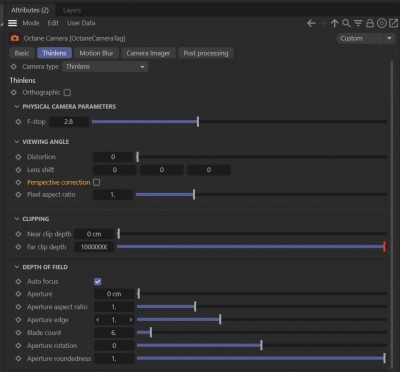400x372 pixels.
Task: Toggle the lock element icon
Action: (370, 23)
